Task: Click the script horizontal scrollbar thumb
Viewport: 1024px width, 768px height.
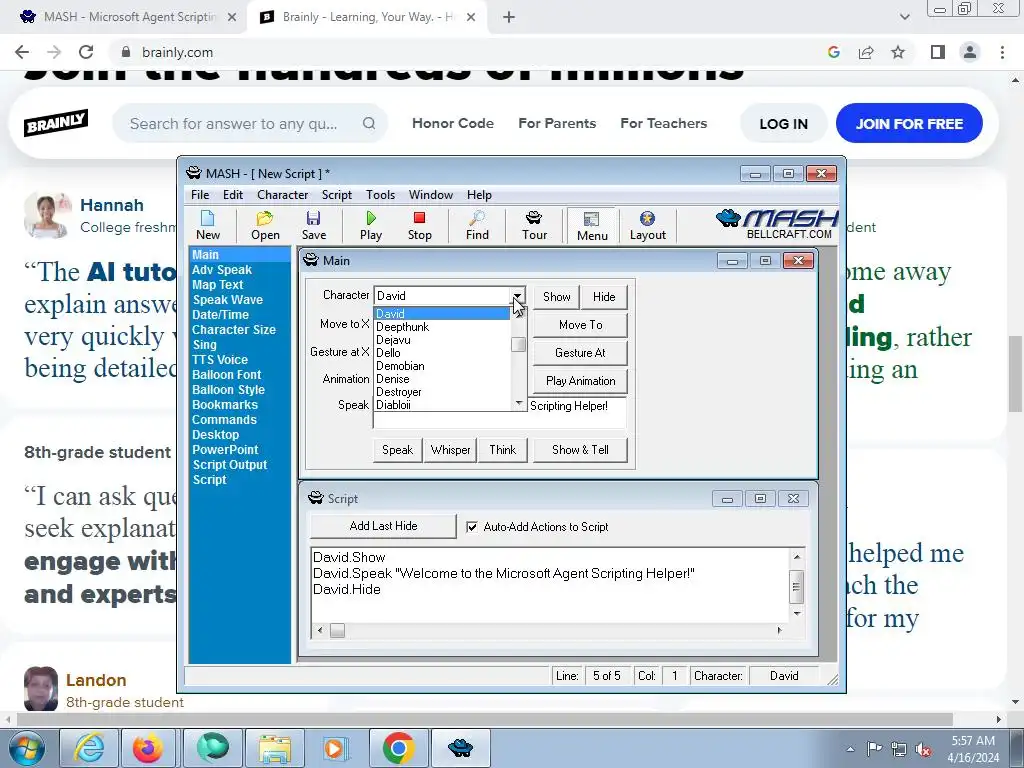Action: [x=337, y=630]
